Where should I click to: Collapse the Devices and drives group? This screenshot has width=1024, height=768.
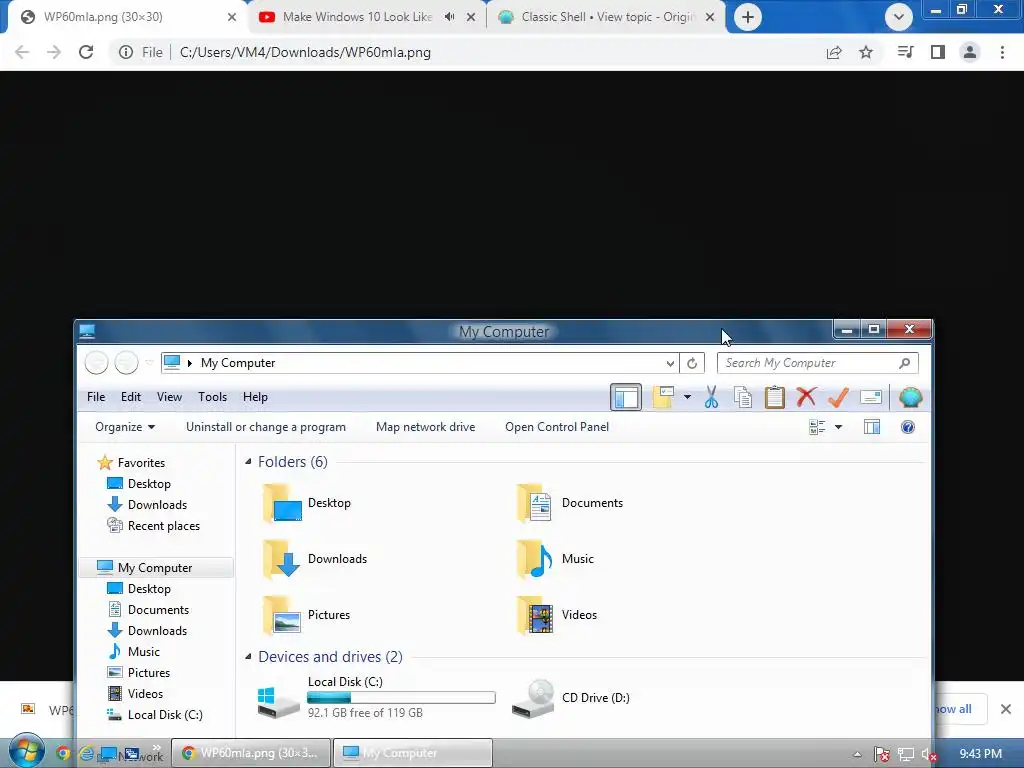pos(248,656)
